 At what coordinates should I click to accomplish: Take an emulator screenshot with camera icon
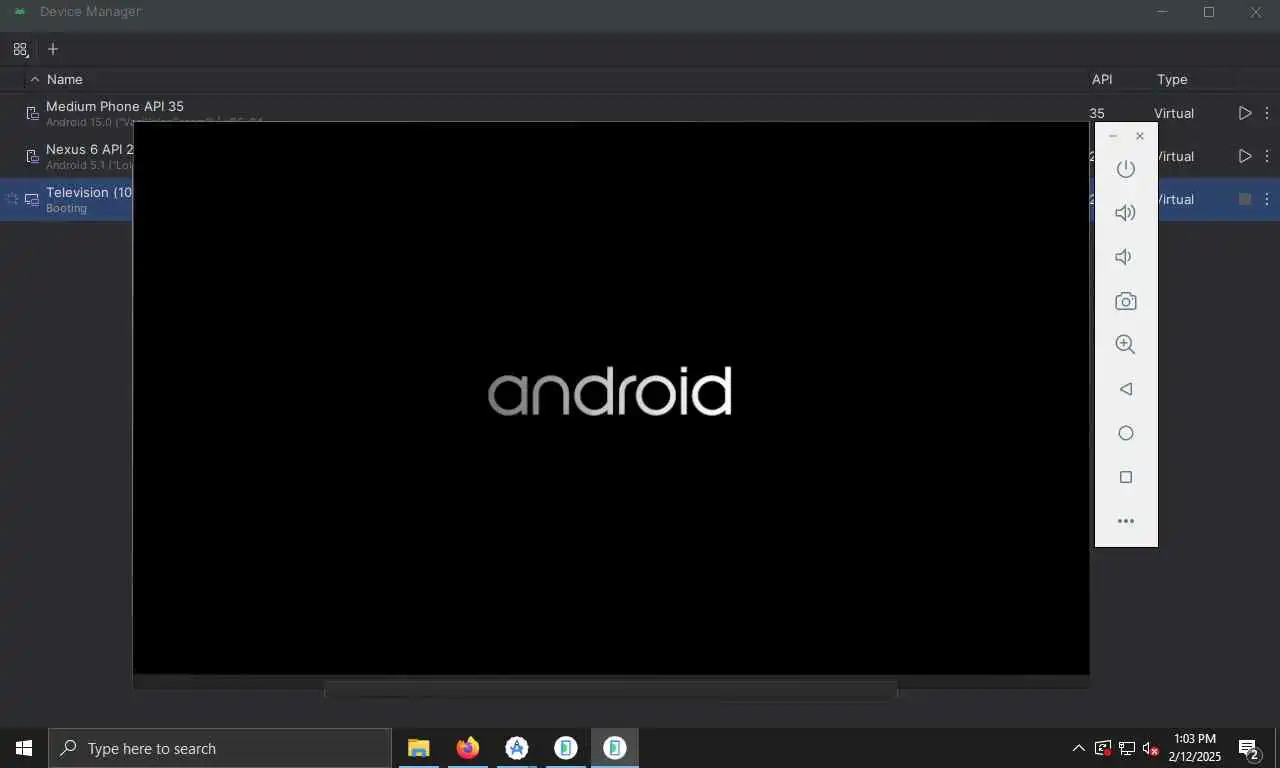click(x=1125, y=301)
